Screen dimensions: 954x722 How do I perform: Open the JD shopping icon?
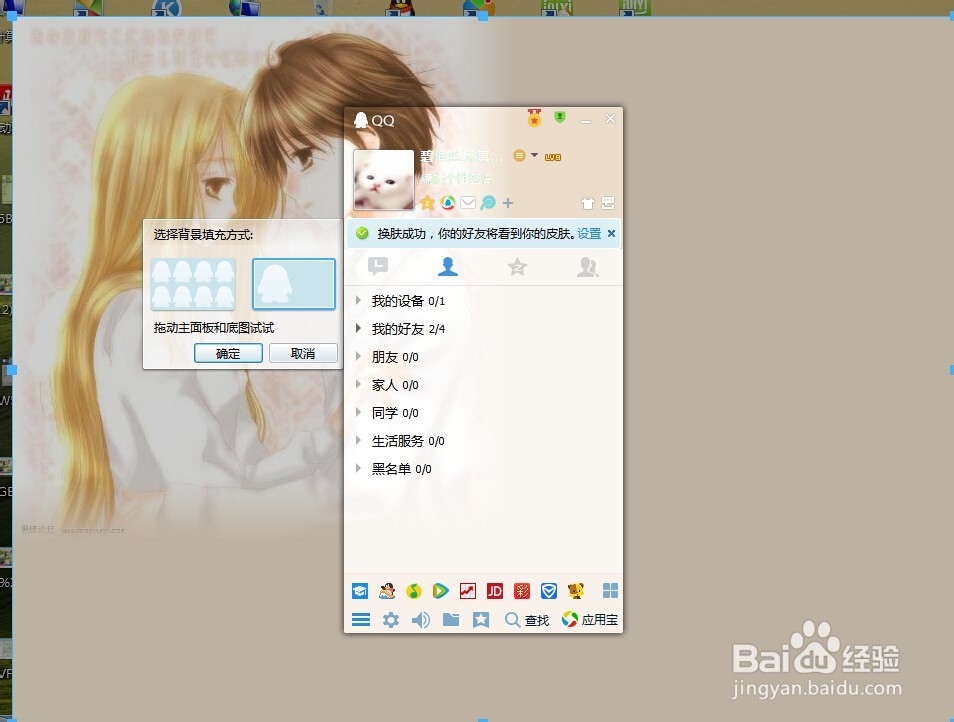495,591
